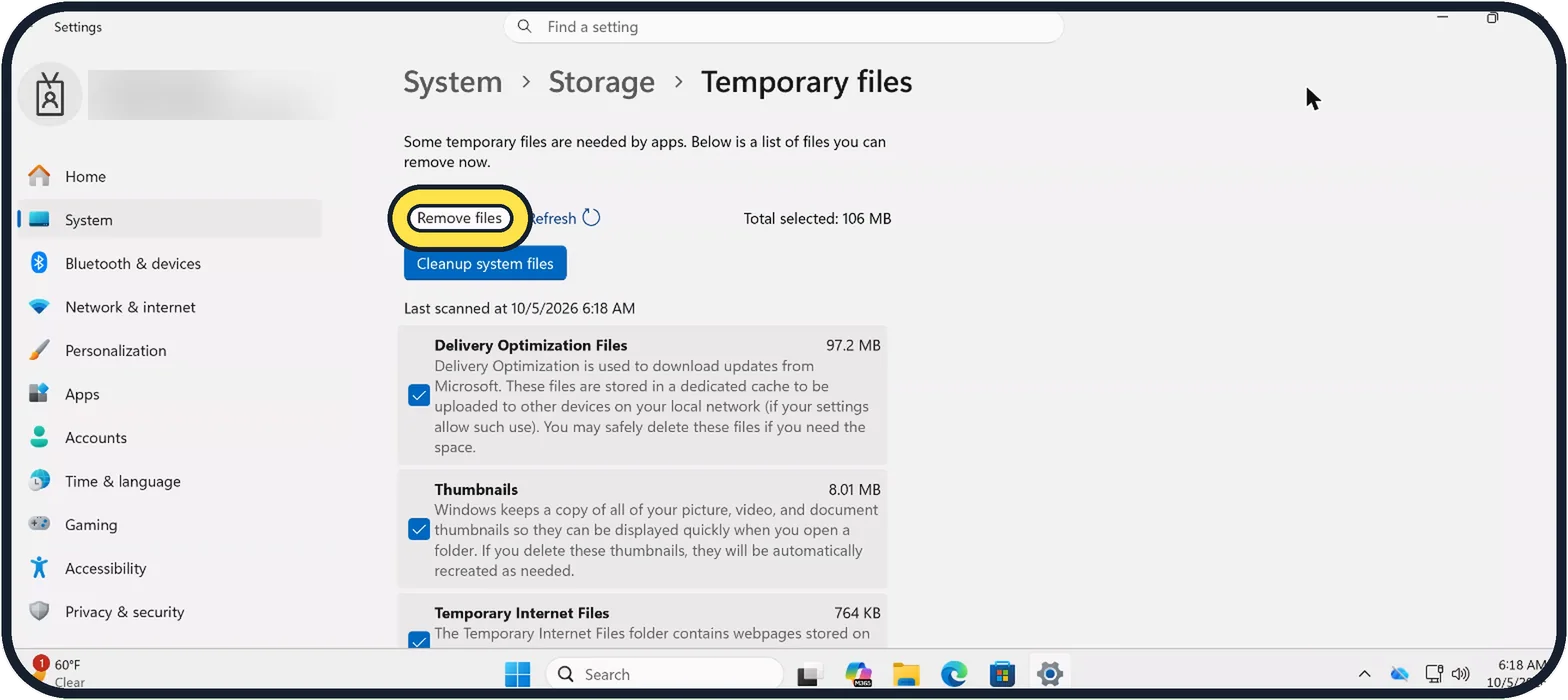
Task: Click the Apps icon in the sidebar
Action: pos(39,394)
